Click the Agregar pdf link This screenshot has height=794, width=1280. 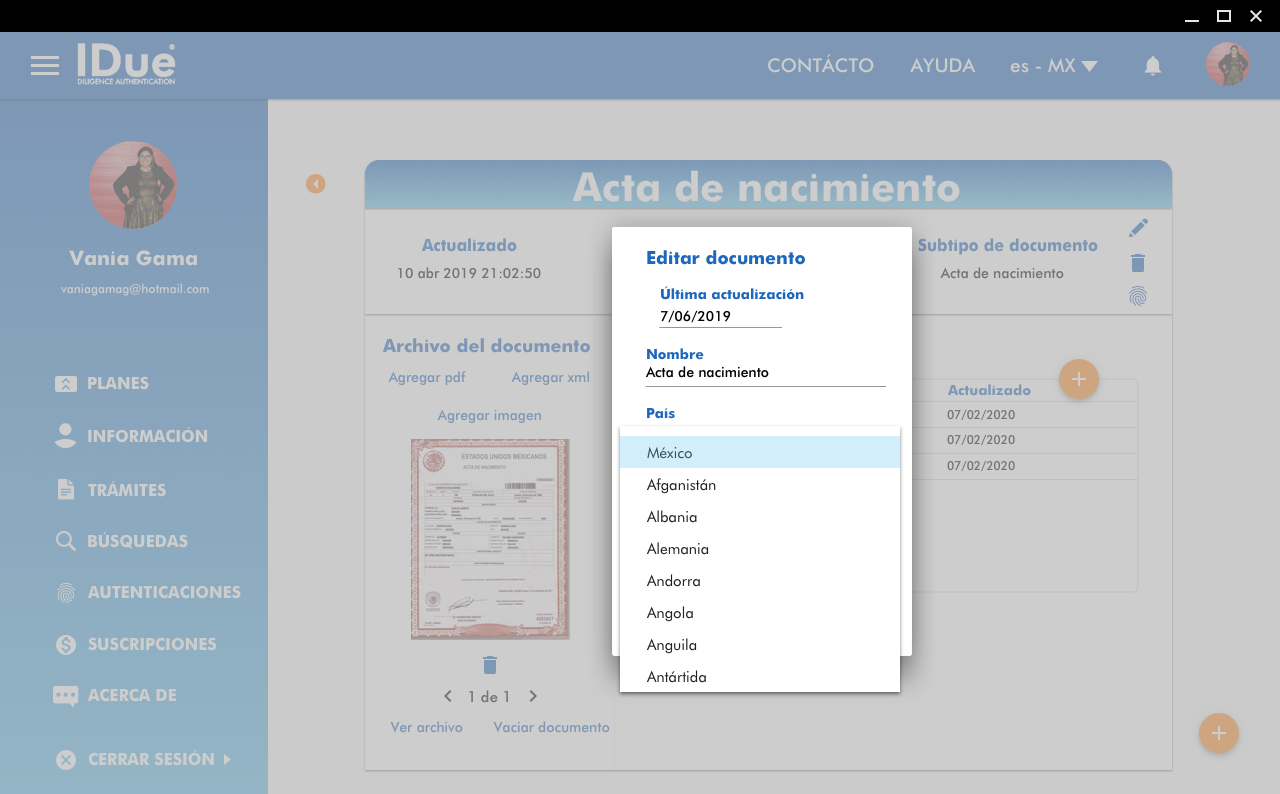[x=427, y=377]
